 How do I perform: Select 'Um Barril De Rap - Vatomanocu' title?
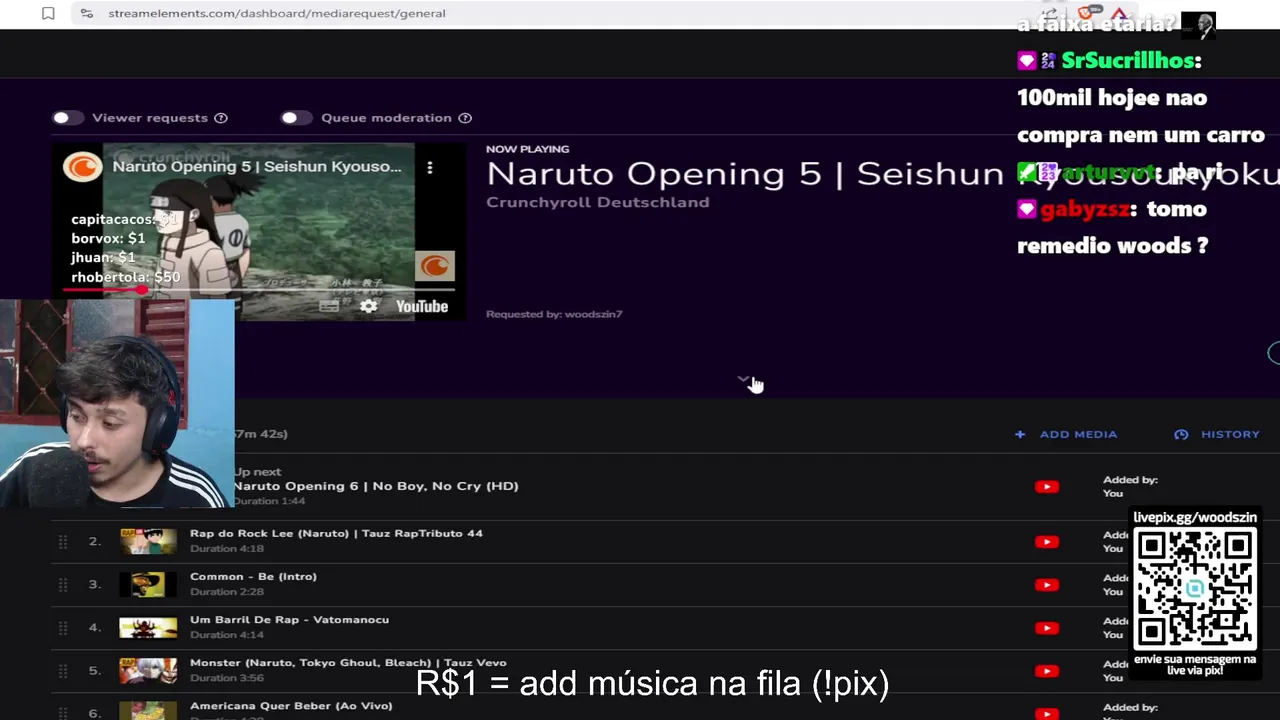(x=289, y=619)
